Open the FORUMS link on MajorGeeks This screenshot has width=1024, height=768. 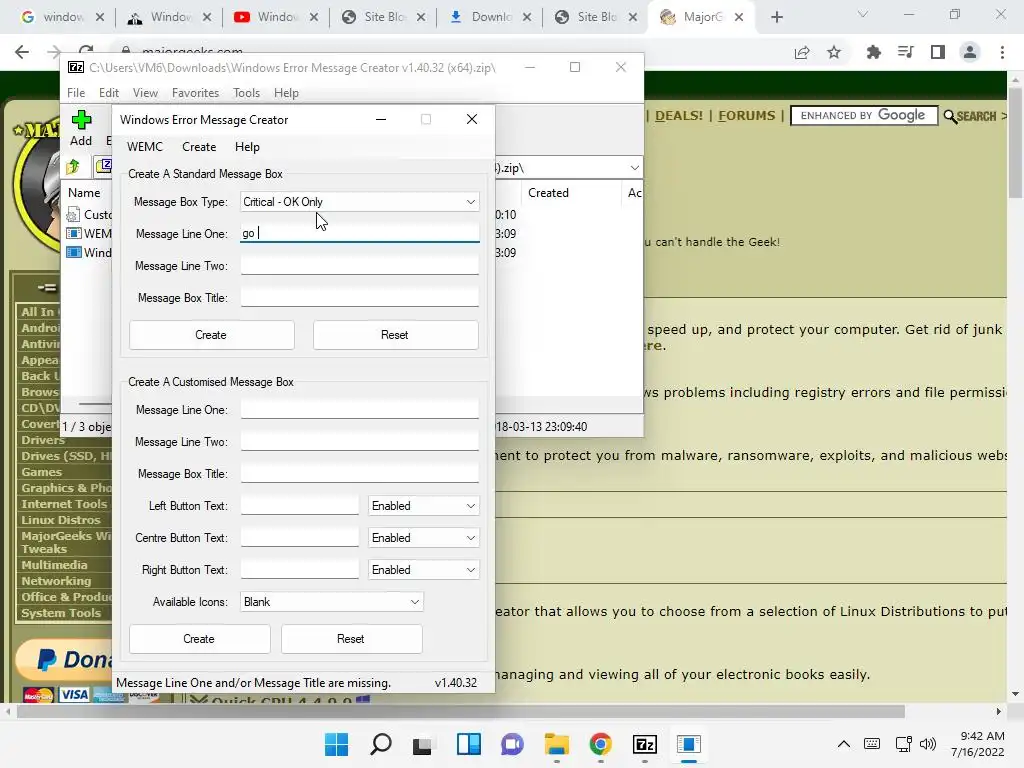[x=746, y=116]
